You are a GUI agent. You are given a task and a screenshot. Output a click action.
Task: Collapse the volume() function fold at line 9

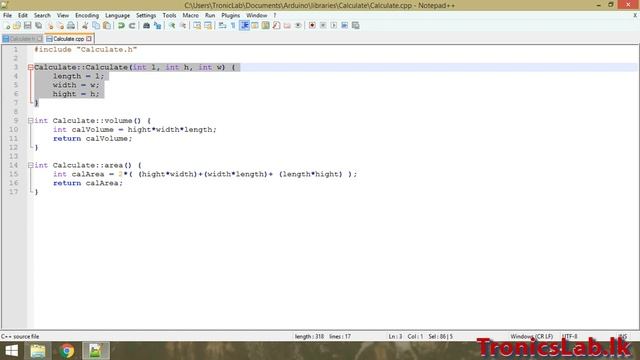(31, 121)
